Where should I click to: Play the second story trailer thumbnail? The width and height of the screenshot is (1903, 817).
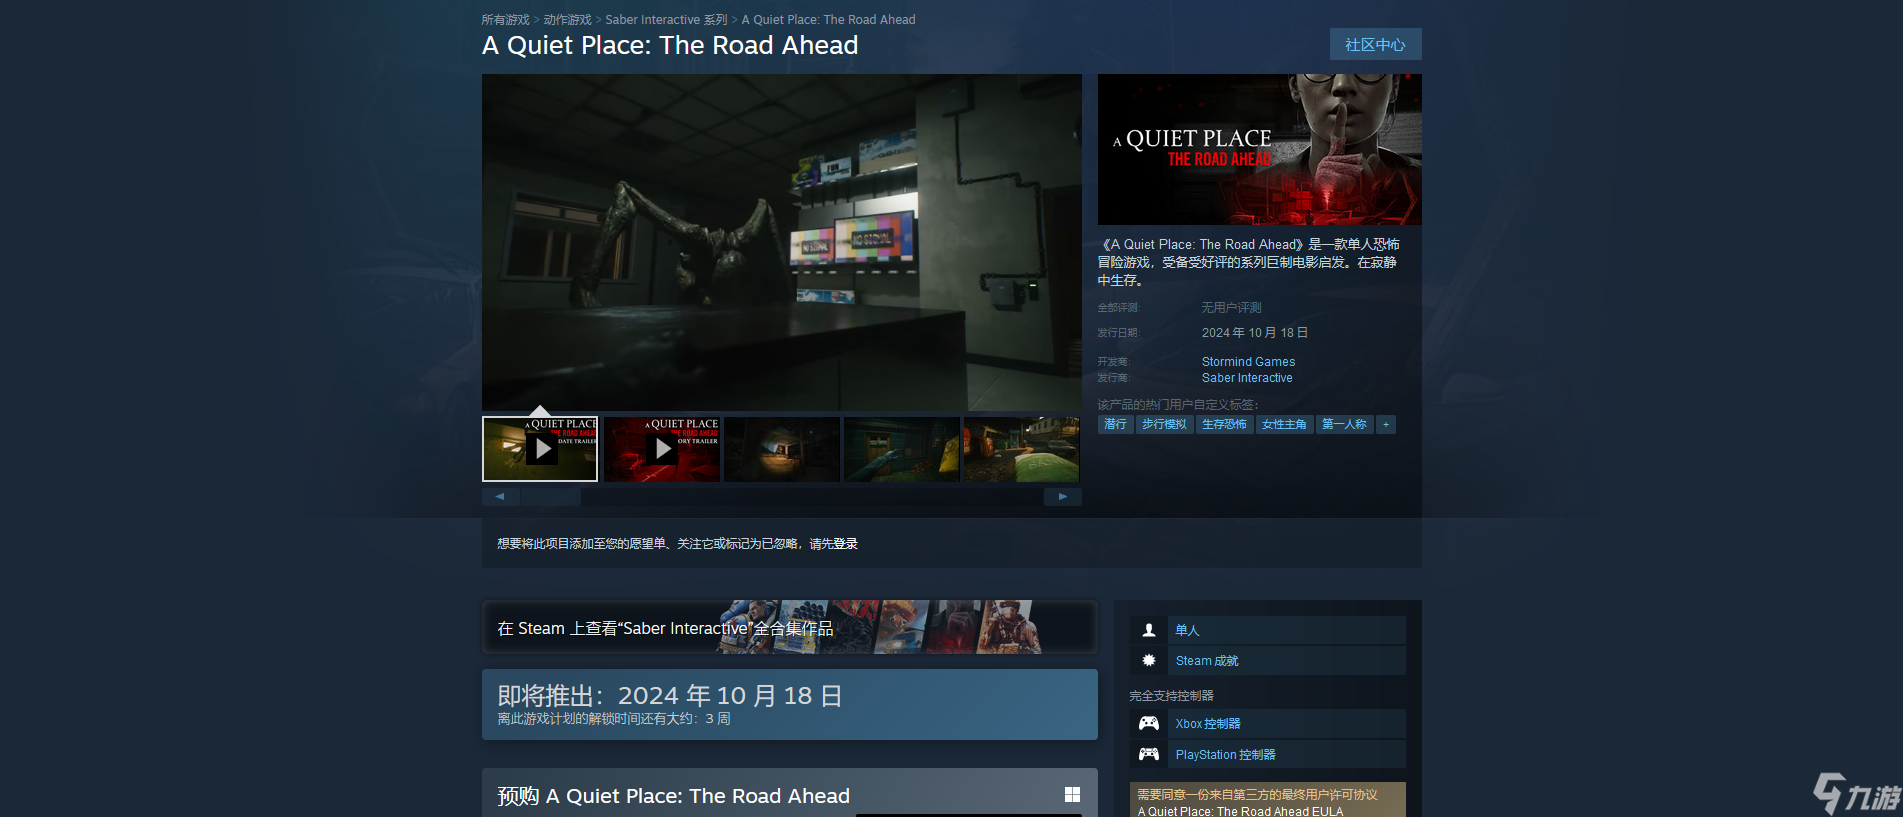tap(661, 449)
